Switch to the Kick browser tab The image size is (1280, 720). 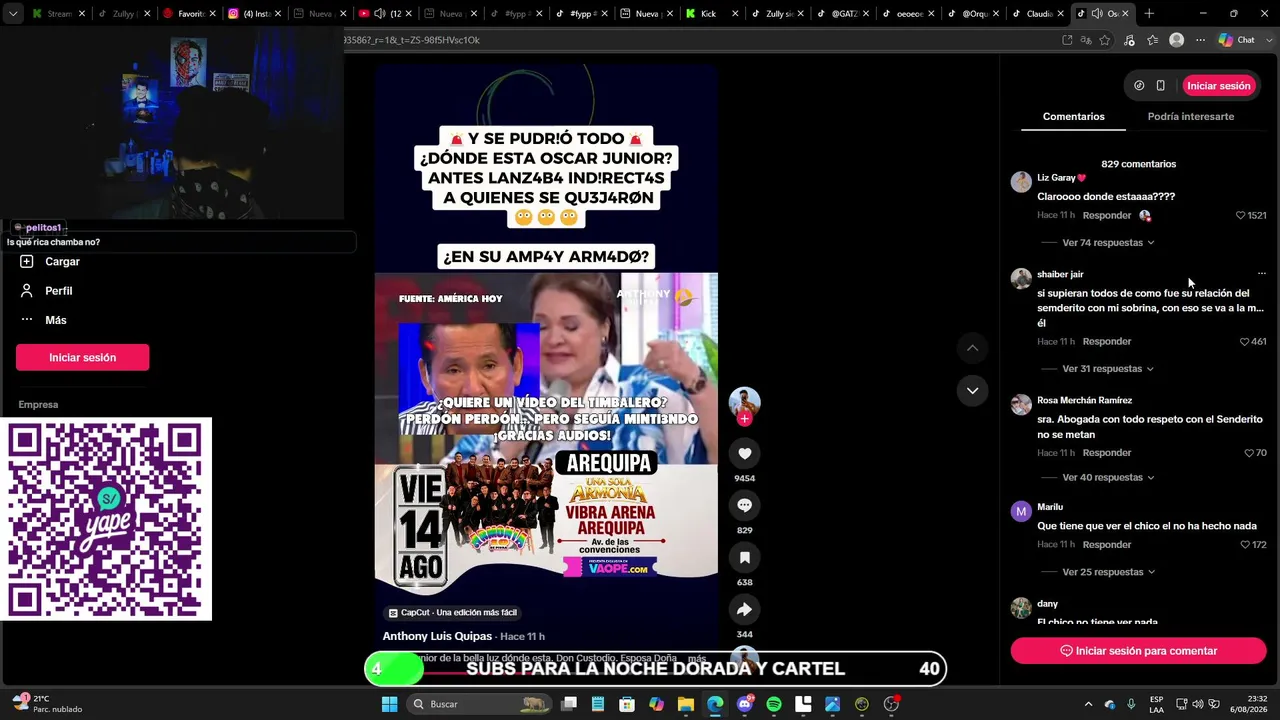pos(713,14)
